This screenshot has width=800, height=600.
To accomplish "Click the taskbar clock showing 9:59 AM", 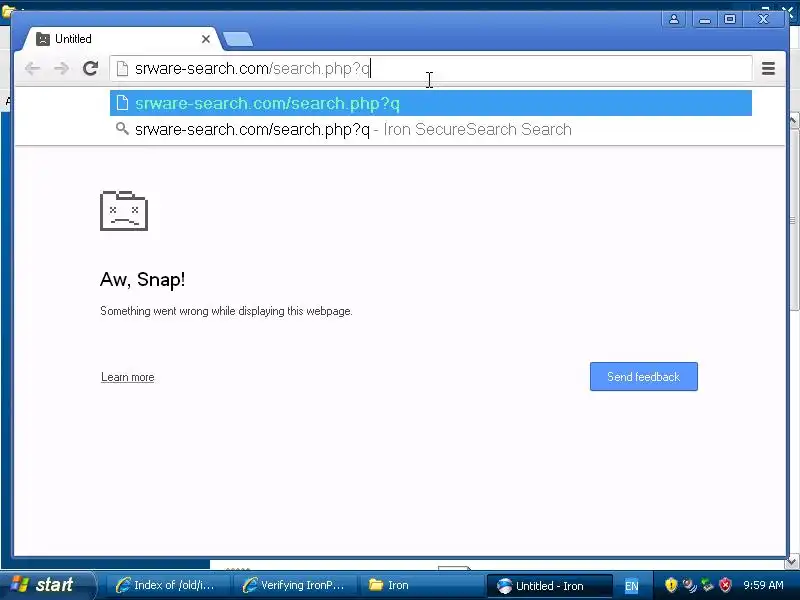I will (763, 585).
